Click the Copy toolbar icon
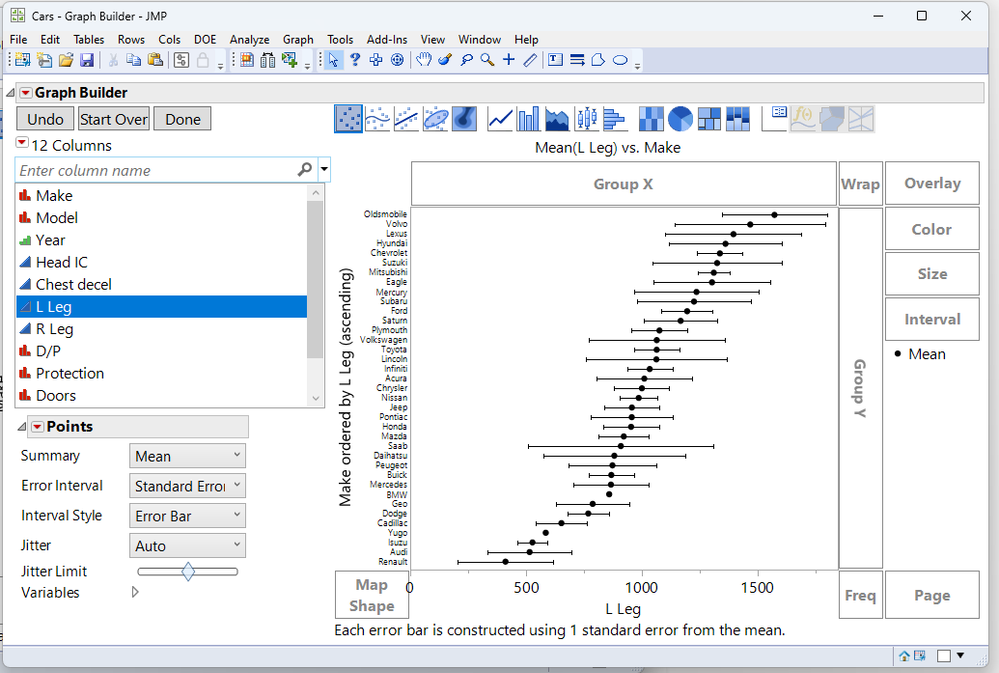The height and width of the screenshot is (673, 999). pos(133,61)
